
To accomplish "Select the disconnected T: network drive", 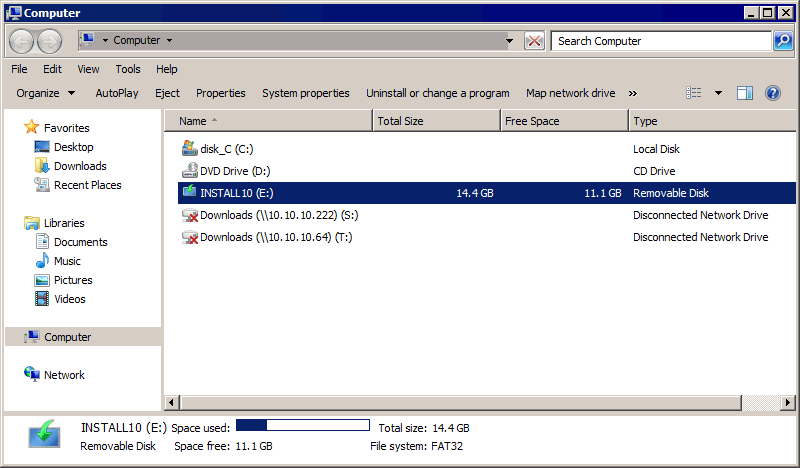I will point(276,237).
